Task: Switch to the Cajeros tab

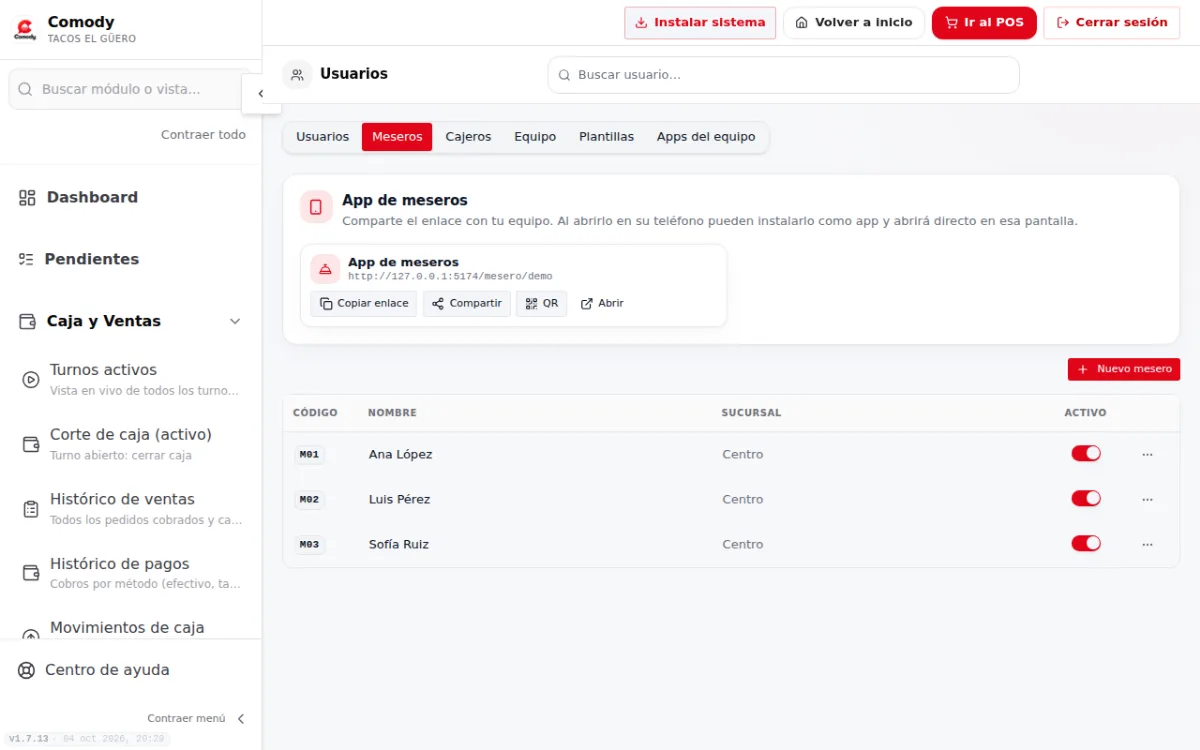Action: [468, 137]
